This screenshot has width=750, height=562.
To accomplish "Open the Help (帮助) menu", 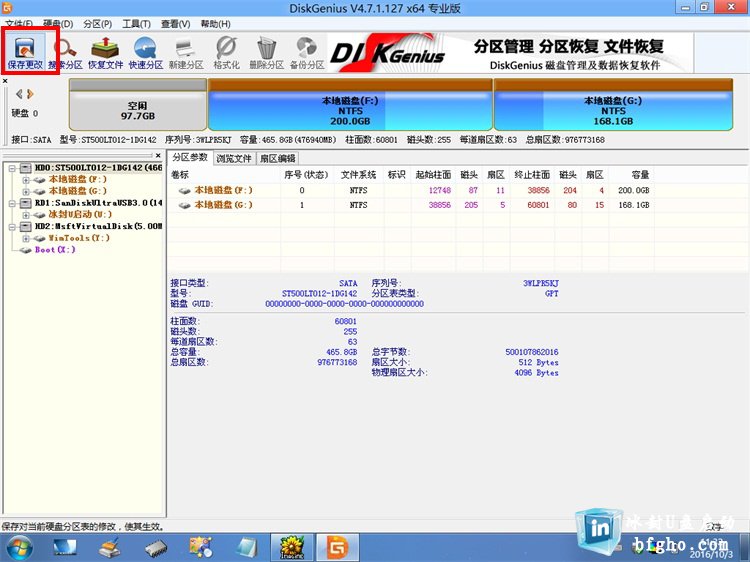I will tap(215, 23).
